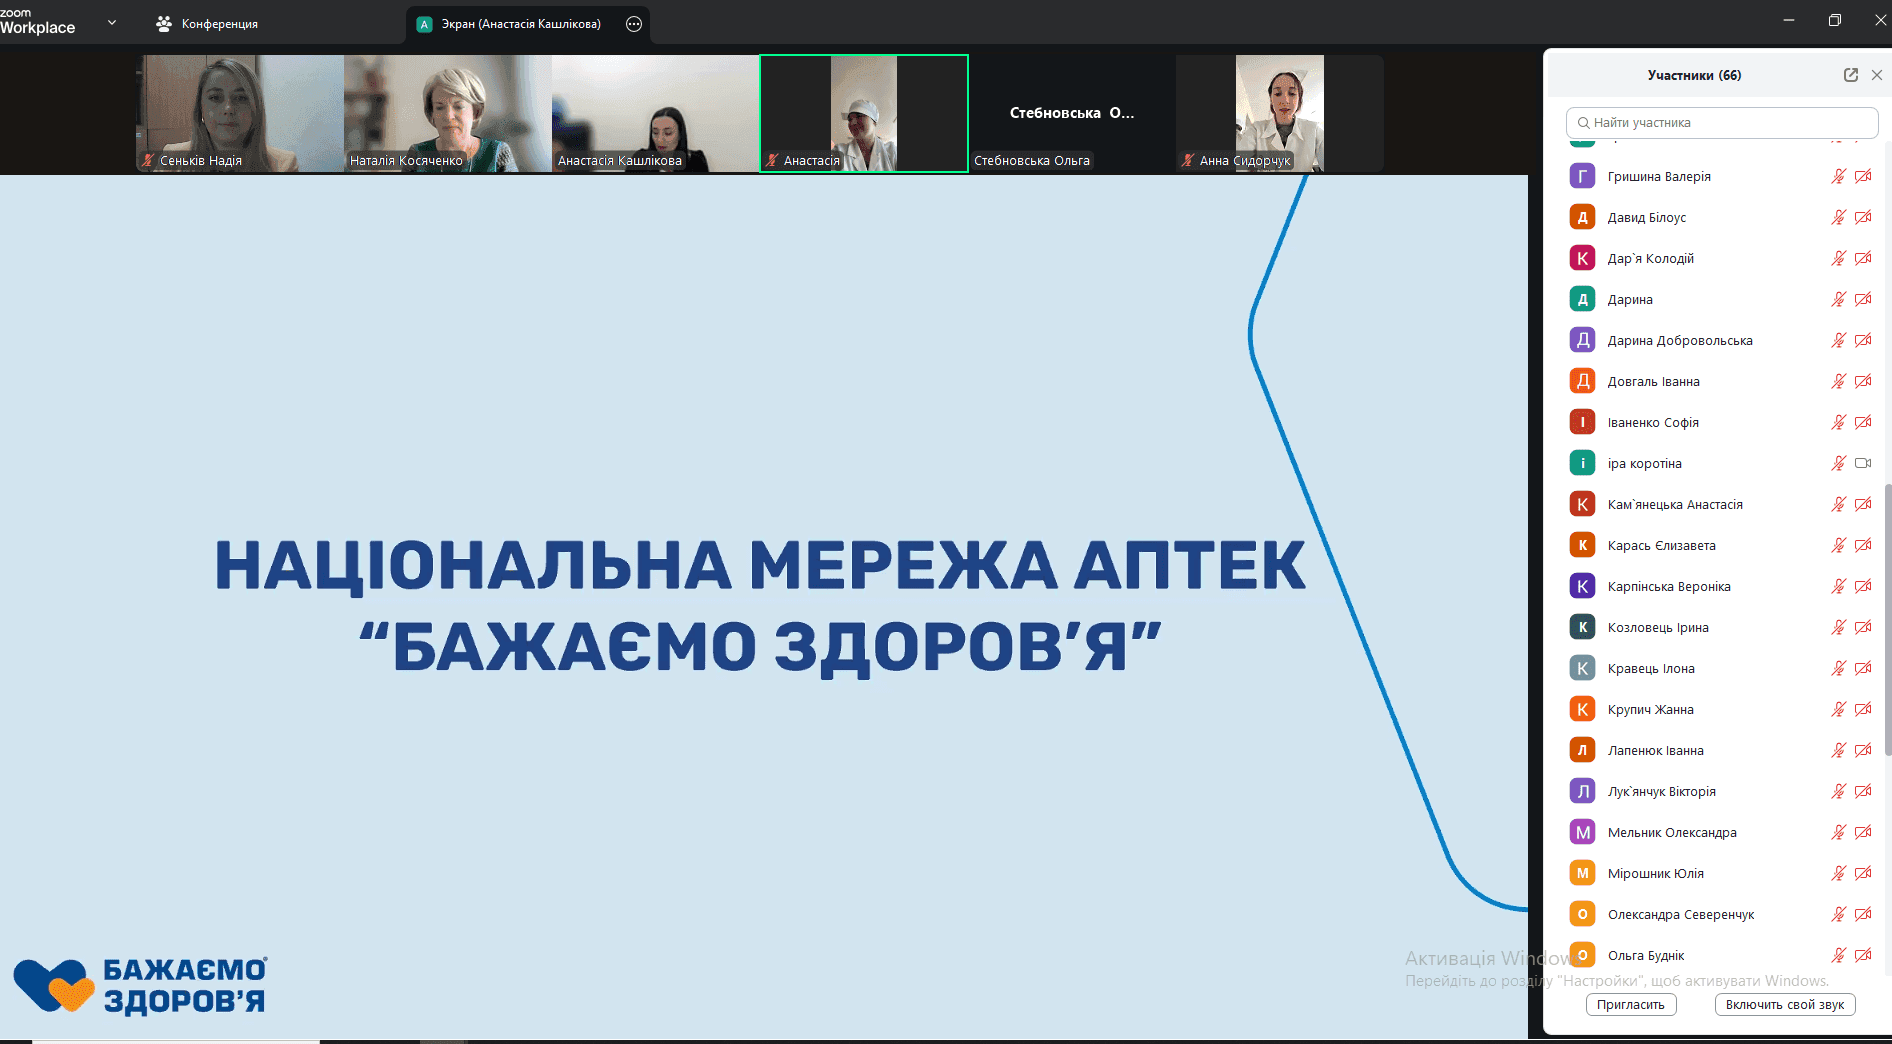The image size is (1892, 1044).
Task: Click muted microphone icon for Крупич Жанна
Action: click(x=1838, y=709)
